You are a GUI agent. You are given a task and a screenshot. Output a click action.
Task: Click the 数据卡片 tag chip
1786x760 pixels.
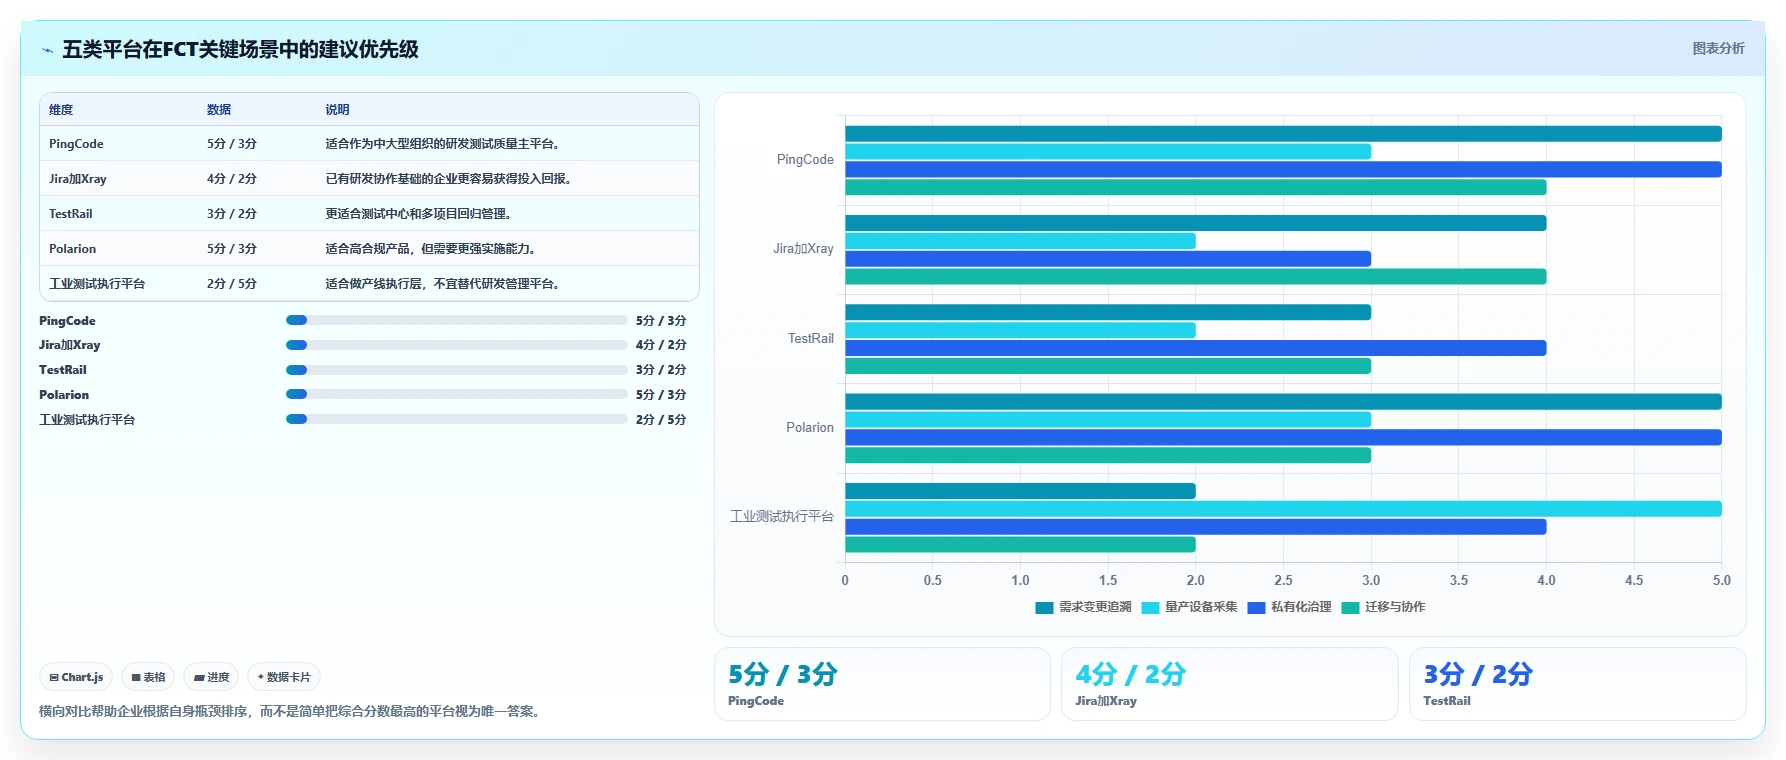[284, 677]
